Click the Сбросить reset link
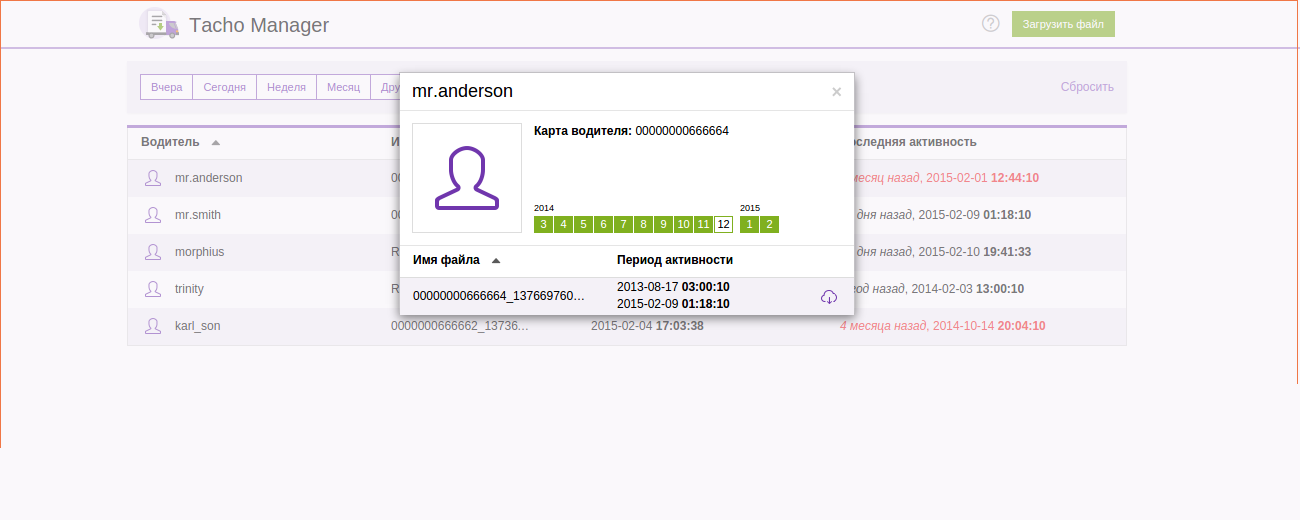 point(1087,87)
